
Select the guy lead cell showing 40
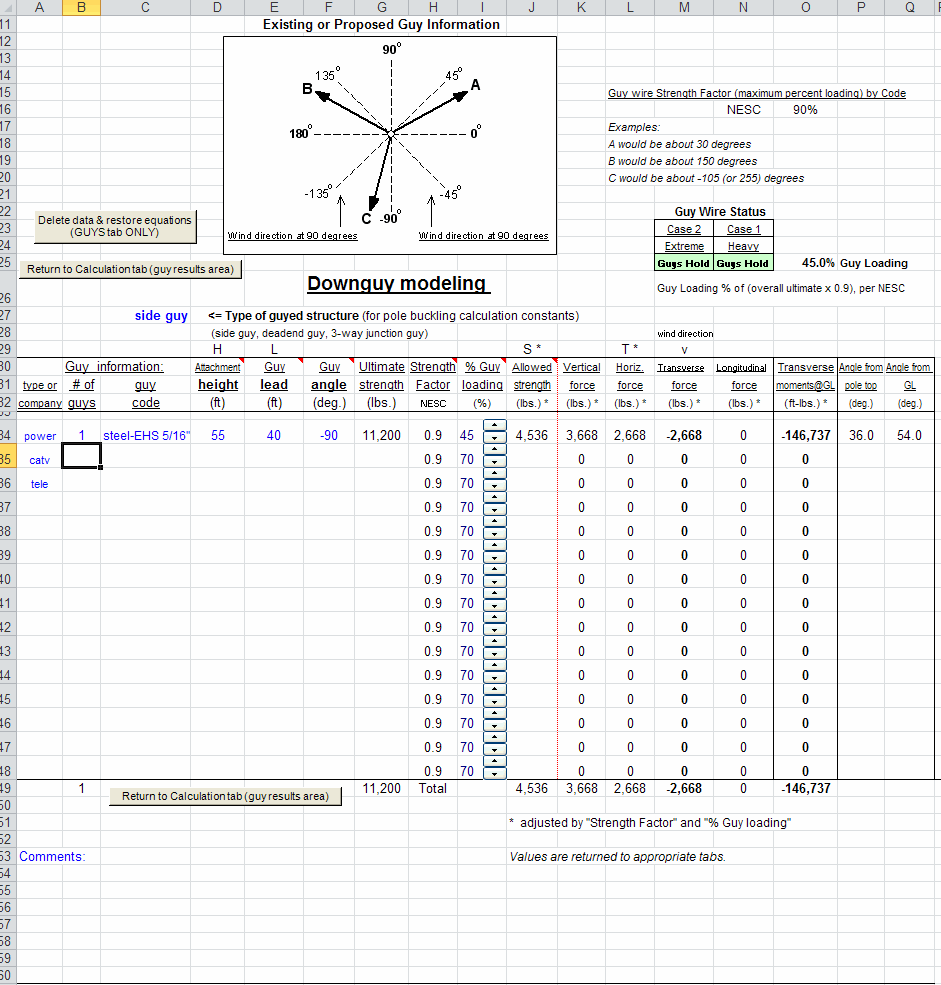coord(274,436)
